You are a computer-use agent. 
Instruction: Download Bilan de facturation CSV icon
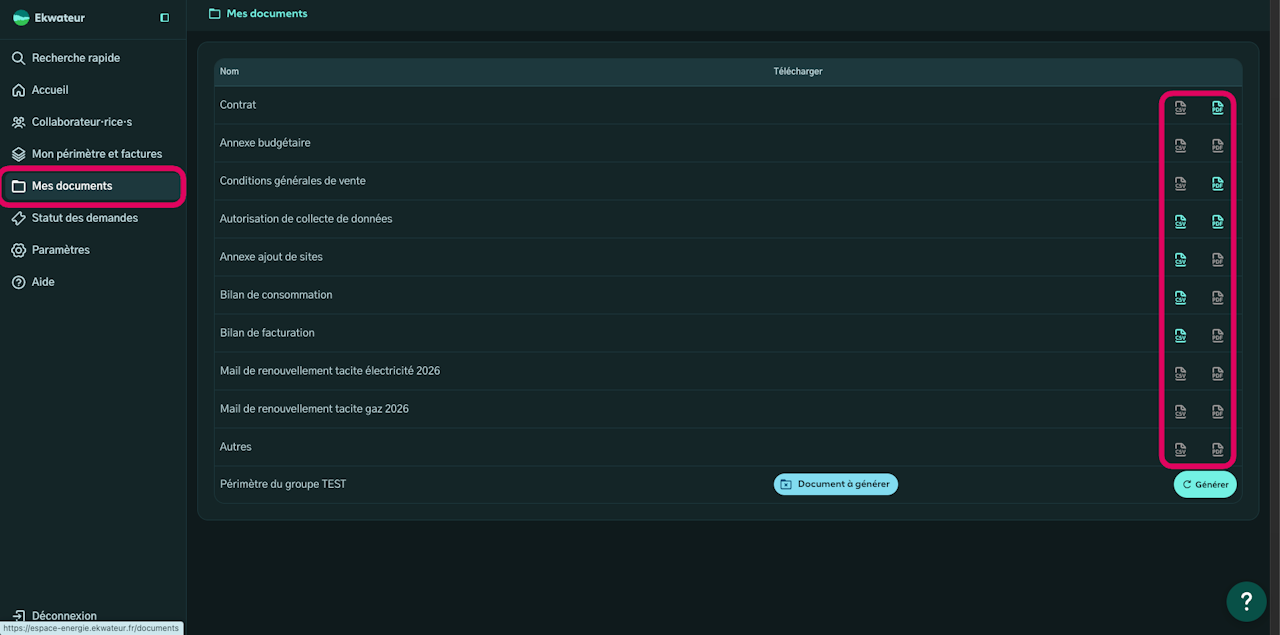[x=1180, y=335]
